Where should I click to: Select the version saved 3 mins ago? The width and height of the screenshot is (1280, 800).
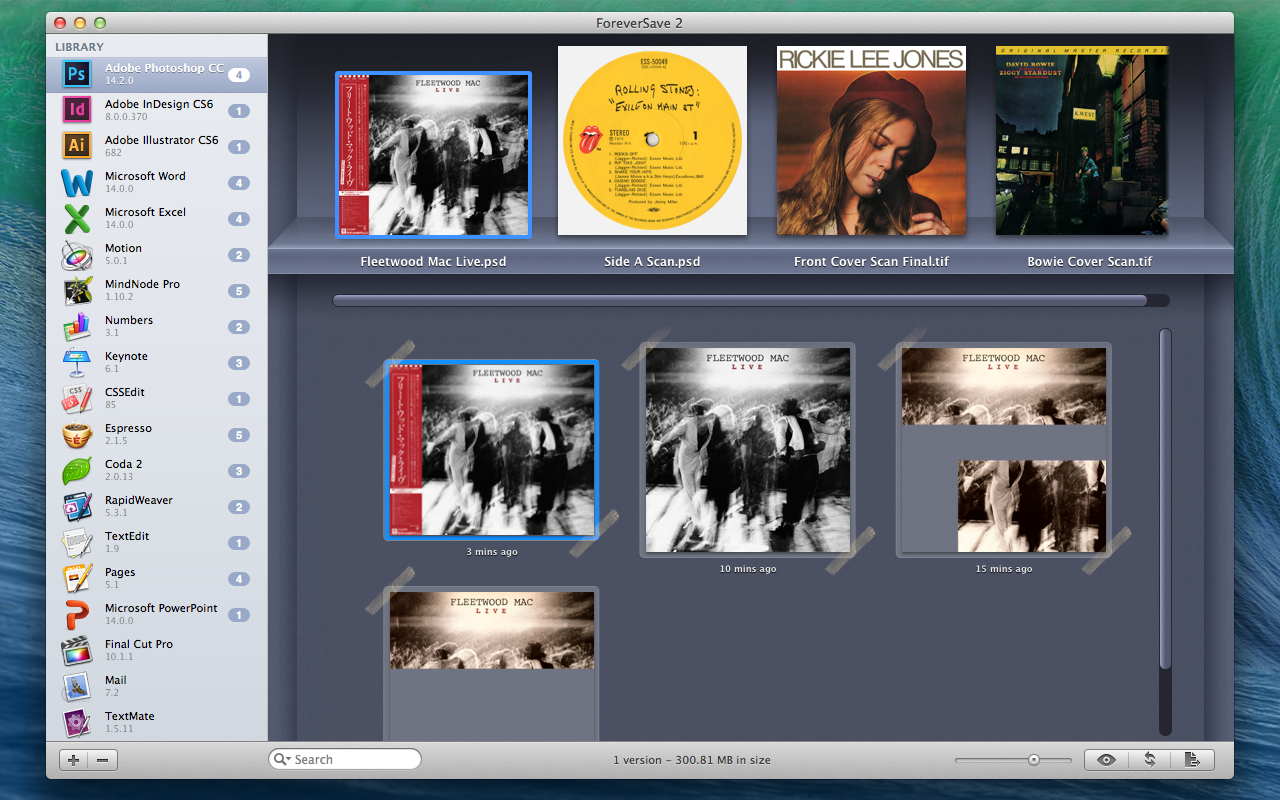coord(491,450)
